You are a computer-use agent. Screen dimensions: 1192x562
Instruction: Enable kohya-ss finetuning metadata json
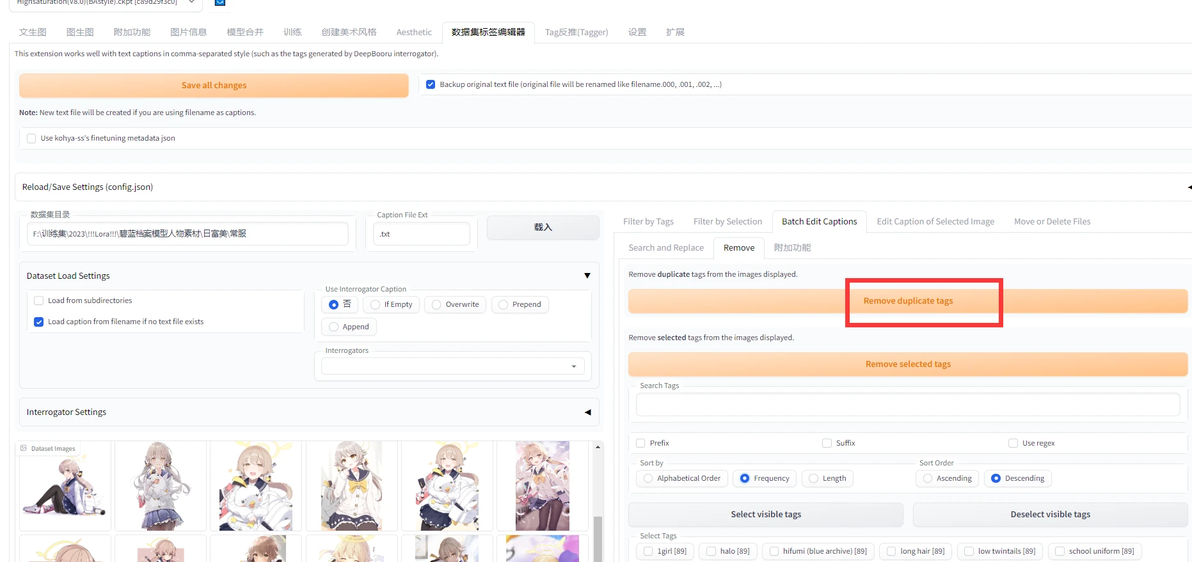31,138
